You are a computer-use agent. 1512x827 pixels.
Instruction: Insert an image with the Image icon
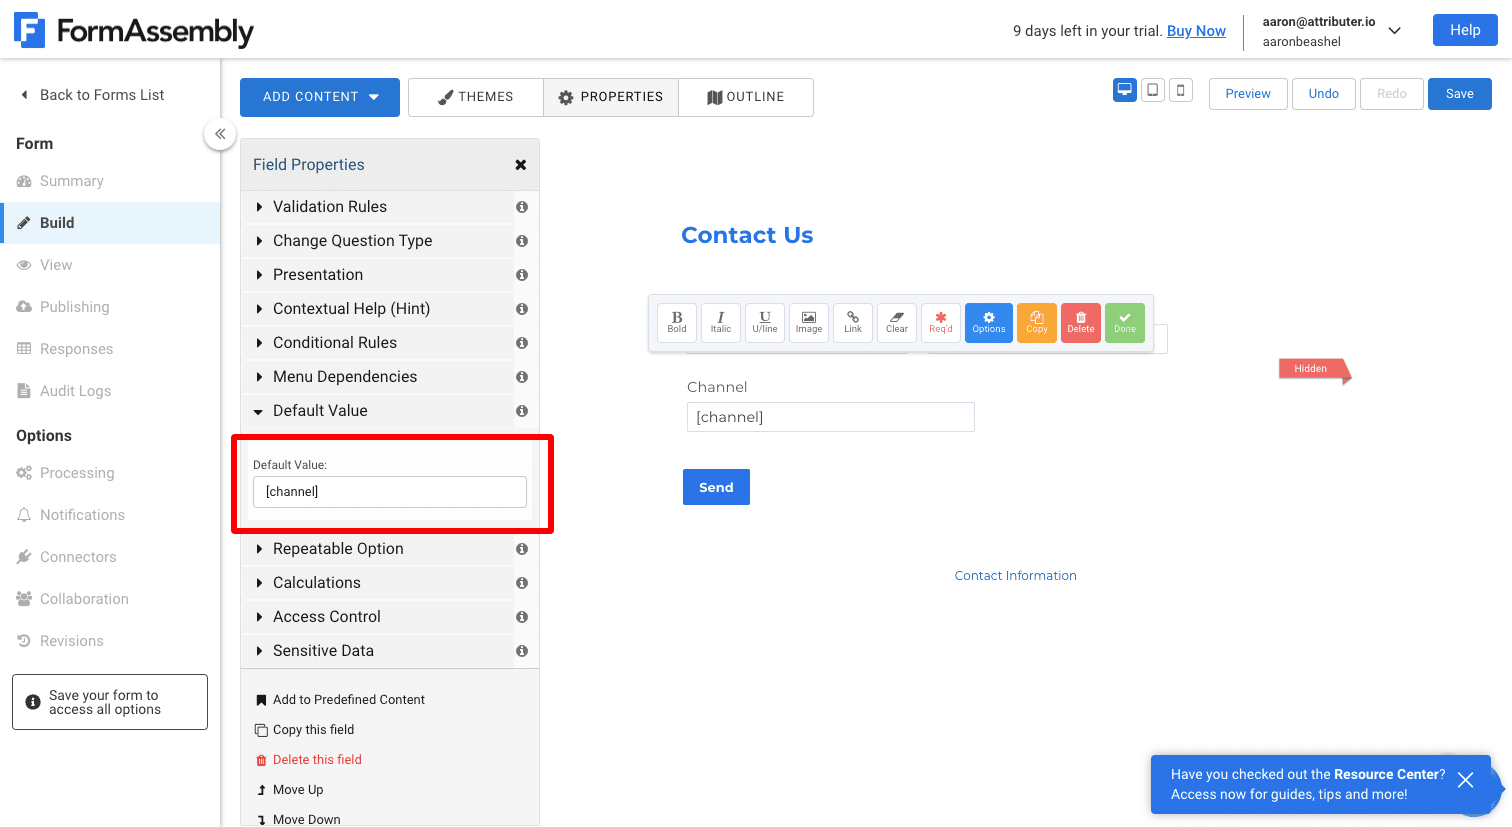809,322
